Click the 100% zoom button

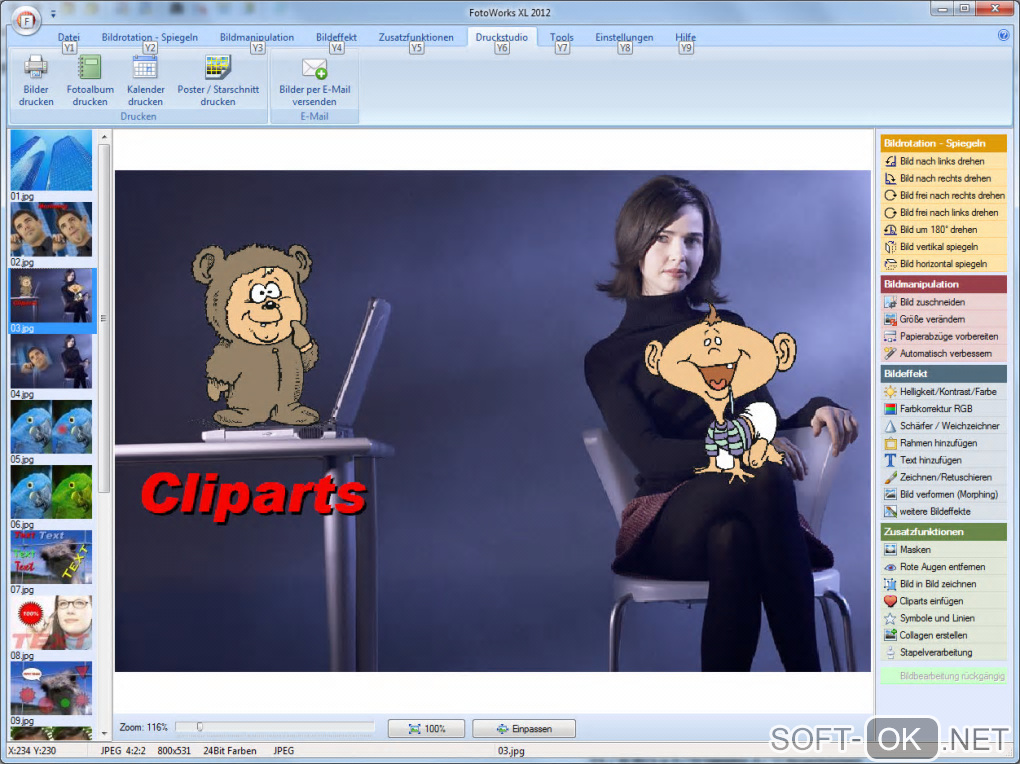click(x=426, y=728)
